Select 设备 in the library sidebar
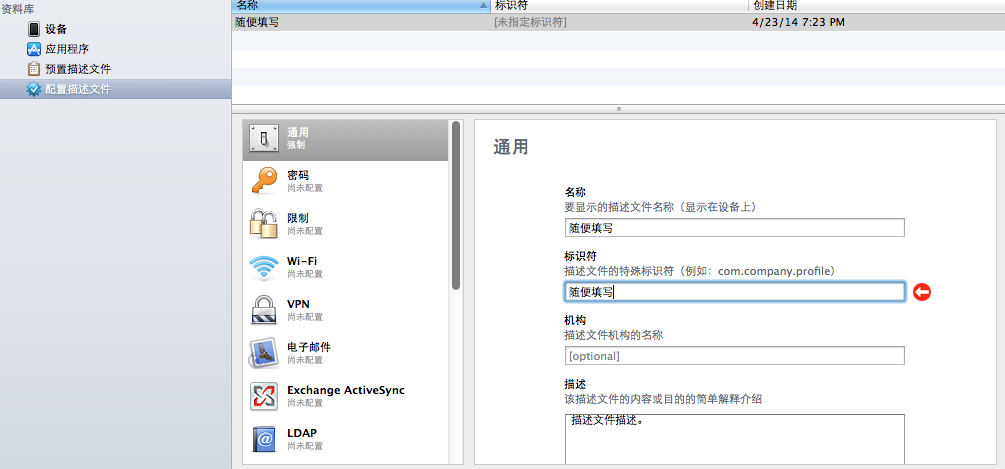Viewport: 1005px width, 469px height. pos(55,29)
